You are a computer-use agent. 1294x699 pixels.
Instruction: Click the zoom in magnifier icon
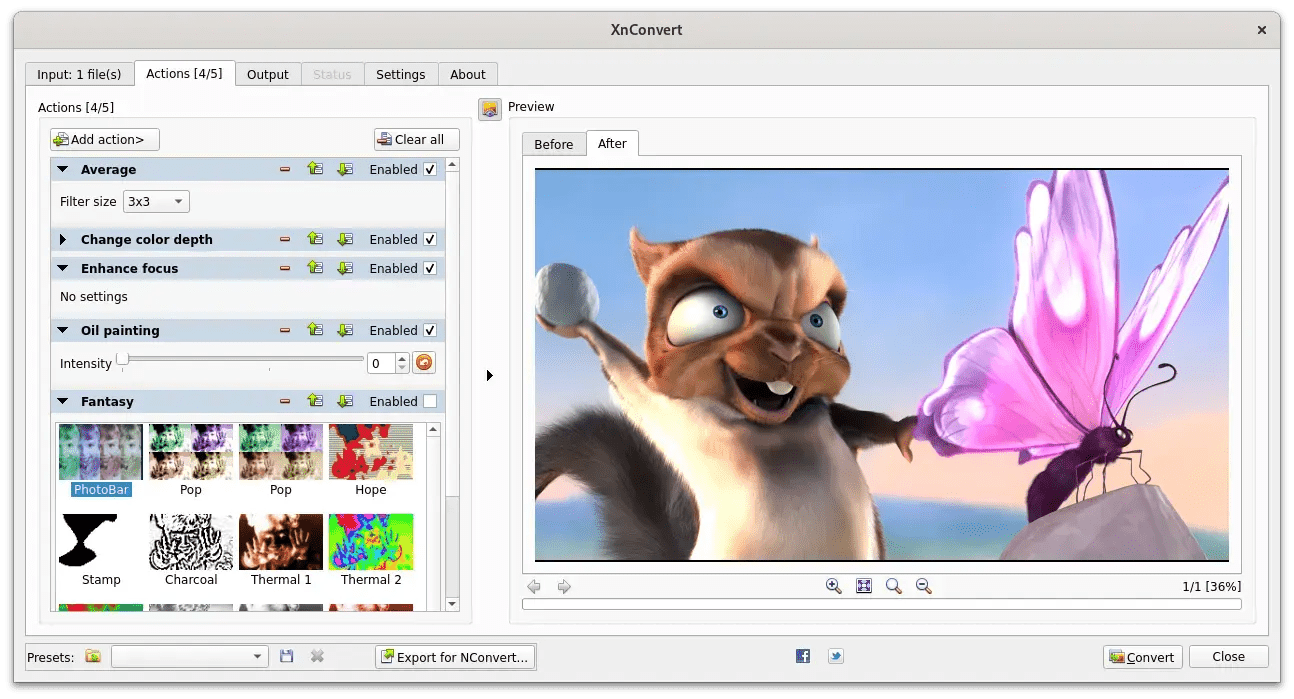(x=833, y=587)
